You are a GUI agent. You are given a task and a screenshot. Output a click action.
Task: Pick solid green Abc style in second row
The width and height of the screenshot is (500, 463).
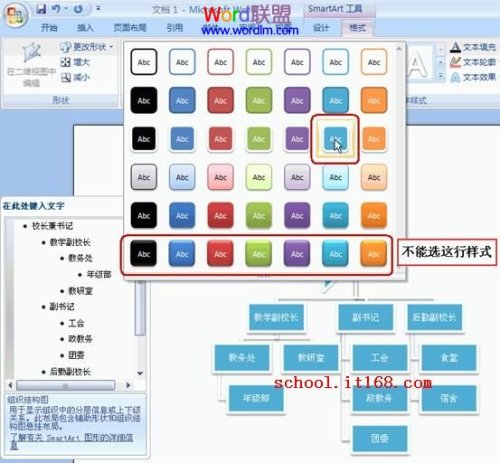coord(259,100)
